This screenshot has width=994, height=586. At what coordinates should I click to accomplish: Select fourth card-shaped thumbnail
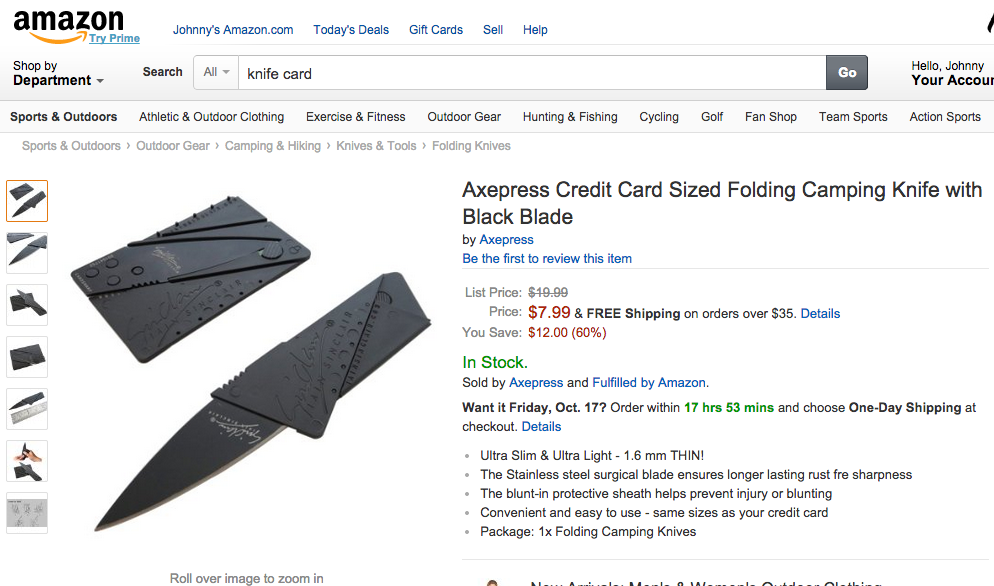click(27, 357)
